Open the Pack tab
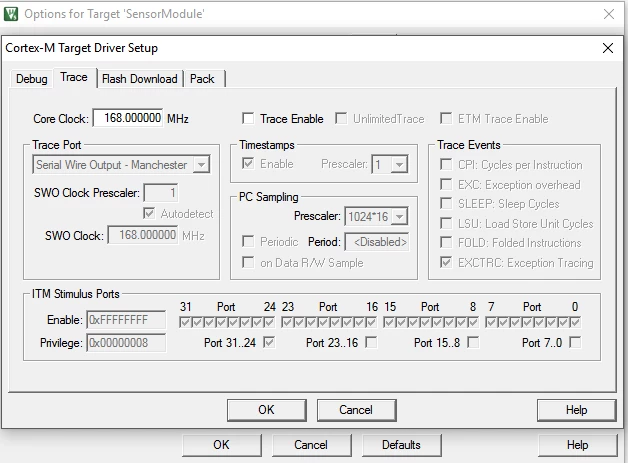 (202, 79)
